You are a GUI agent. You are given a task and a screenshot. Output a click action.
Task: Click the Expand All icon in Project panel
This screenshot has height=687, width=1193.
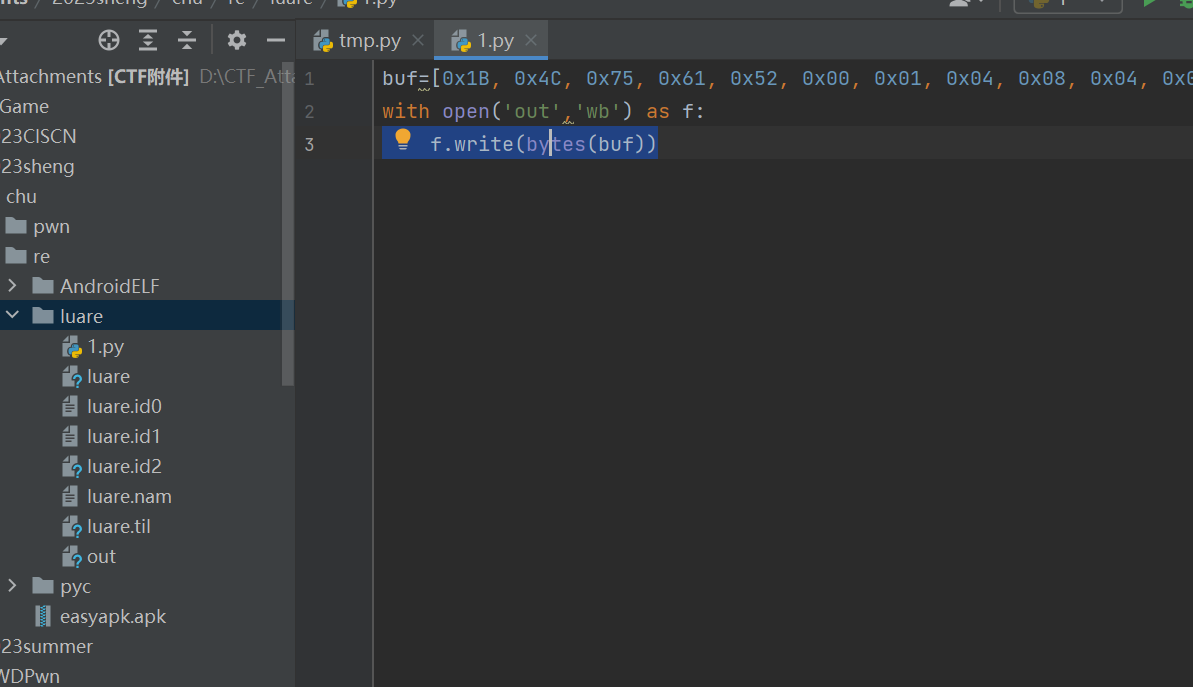click(x=148, y=40)
